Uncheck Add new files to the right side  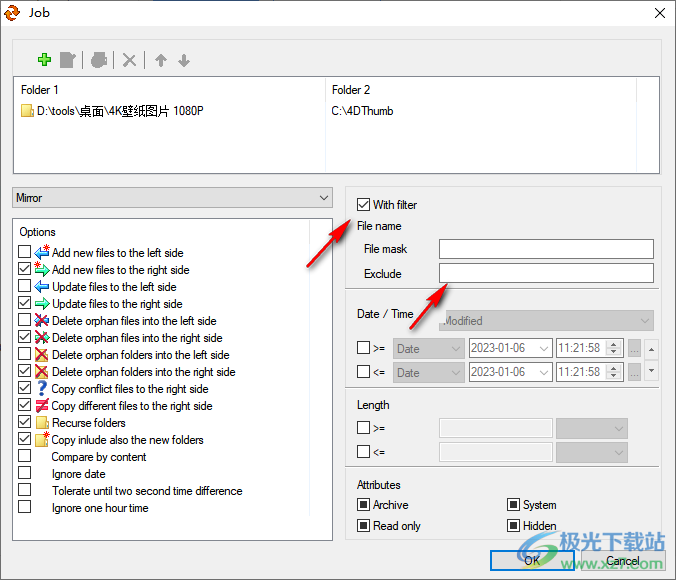point(25,269)
